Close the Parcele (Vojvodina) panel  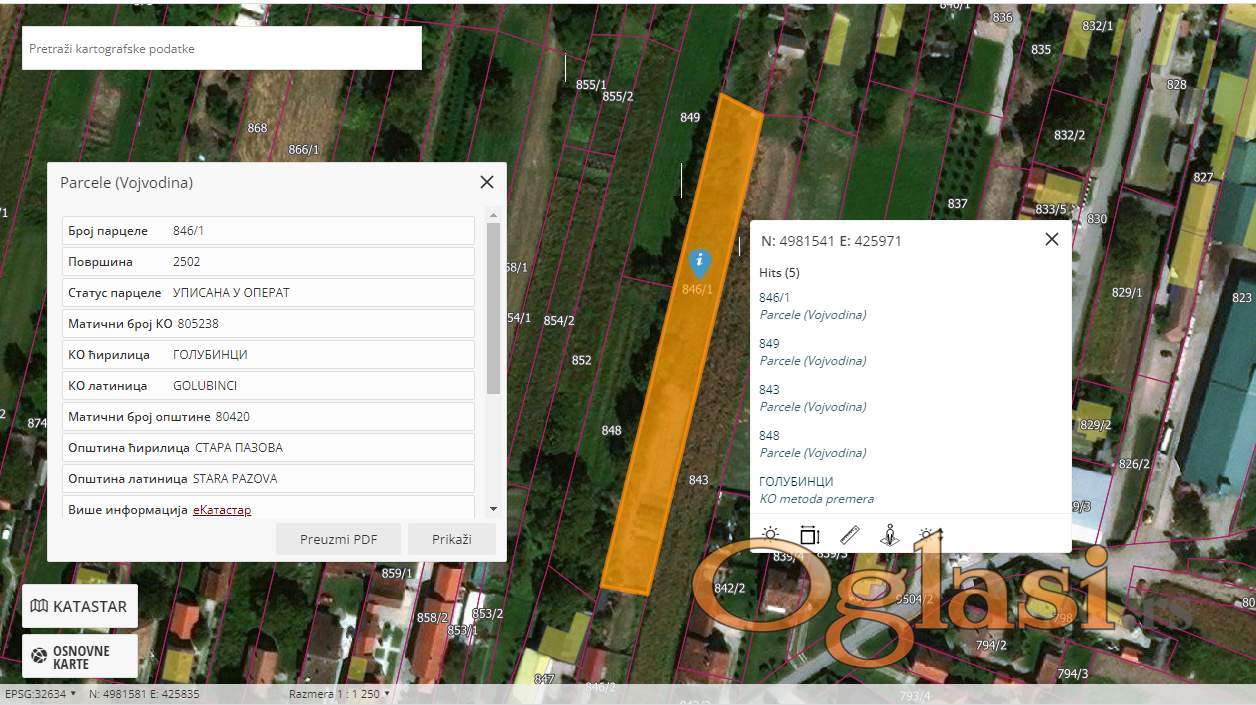pyautogui.click(x=487, y=182)
